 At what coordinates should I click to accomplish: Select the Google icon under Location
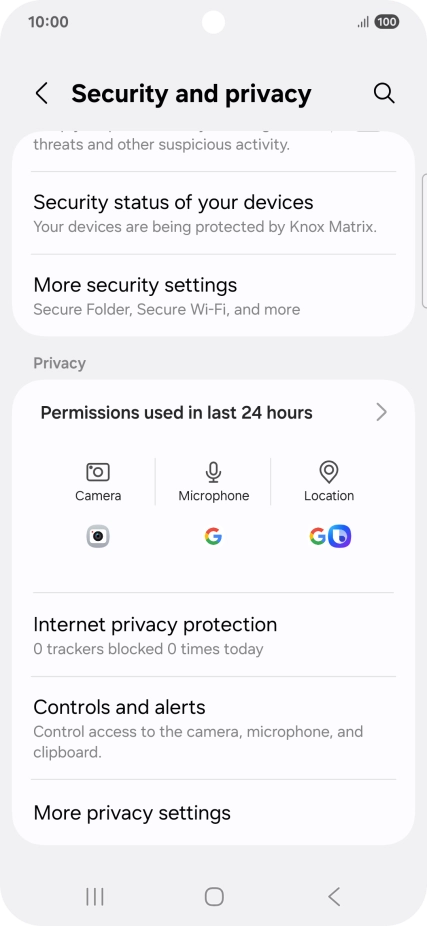[x=318, y=536]
